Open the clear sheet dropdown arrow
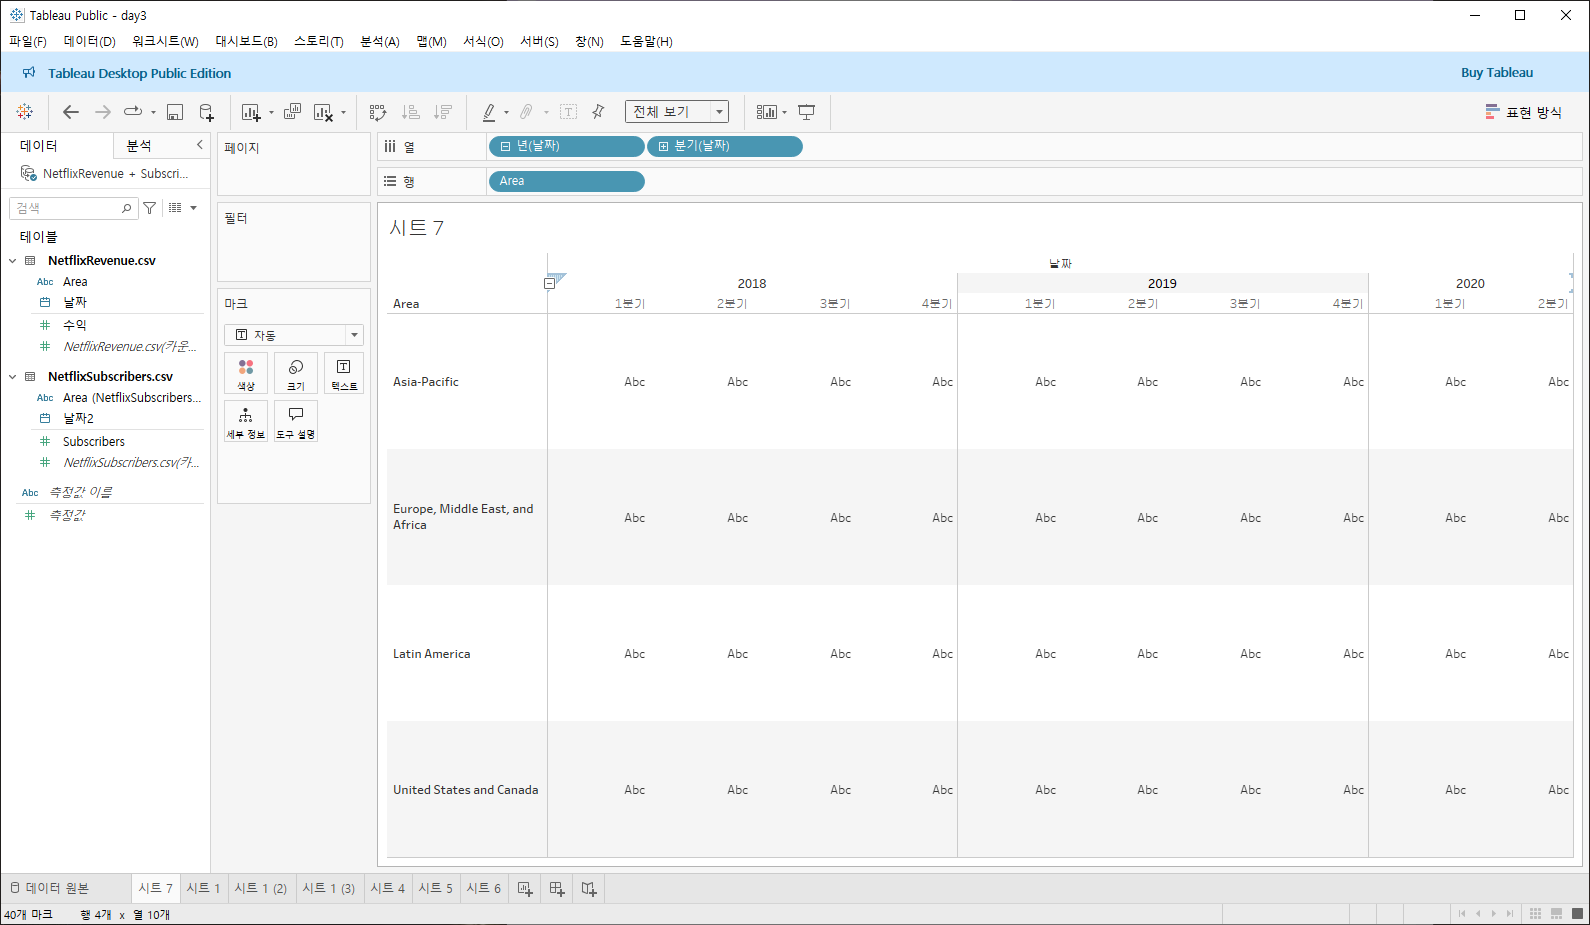 [x=343, y=113]
